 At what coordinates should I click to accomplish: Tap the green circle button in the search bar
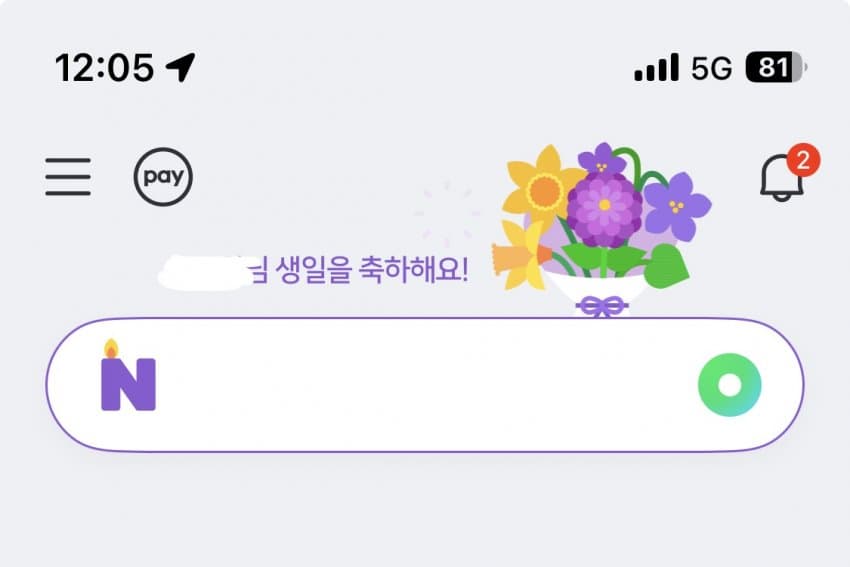(x=729, y=385)
